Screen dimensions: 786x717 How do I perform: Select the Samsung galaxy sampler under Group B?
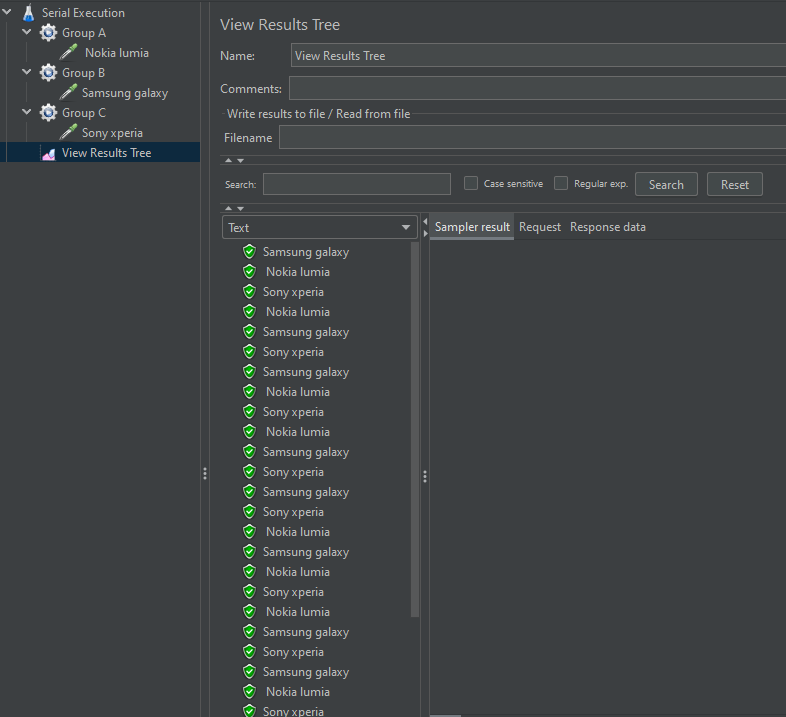pyautogui.click(x=125, y=93)
